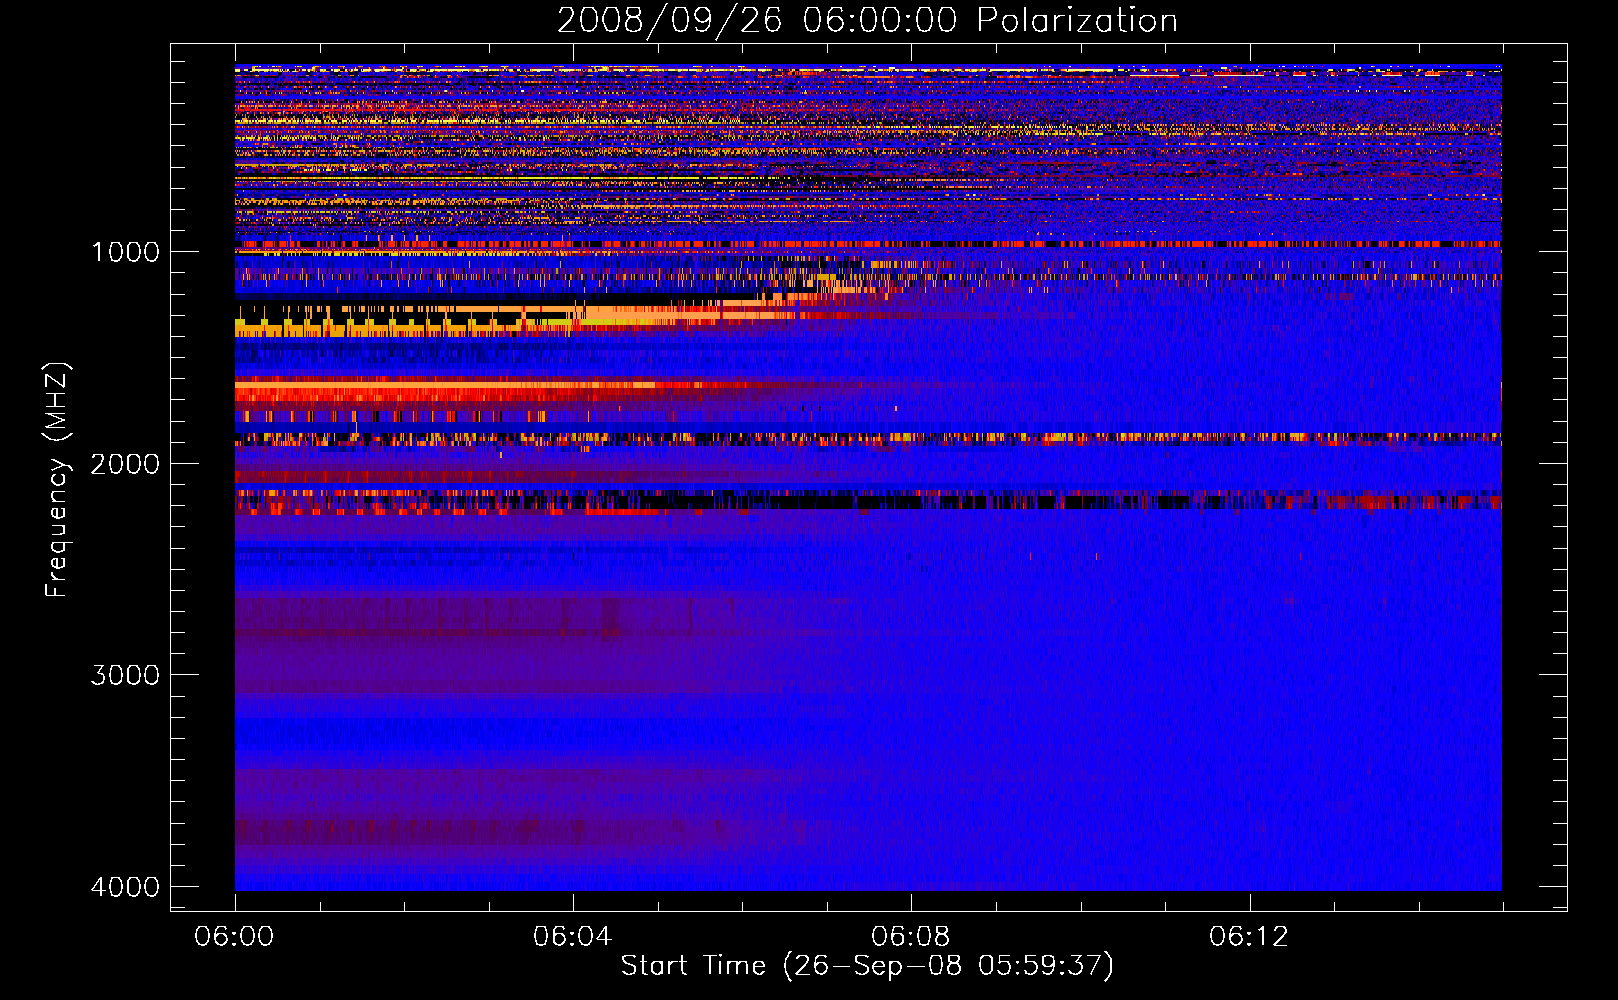Click the 06:00 time tick label
The height and width of the screenshot is (1000, 1618).
coord(235,937)
